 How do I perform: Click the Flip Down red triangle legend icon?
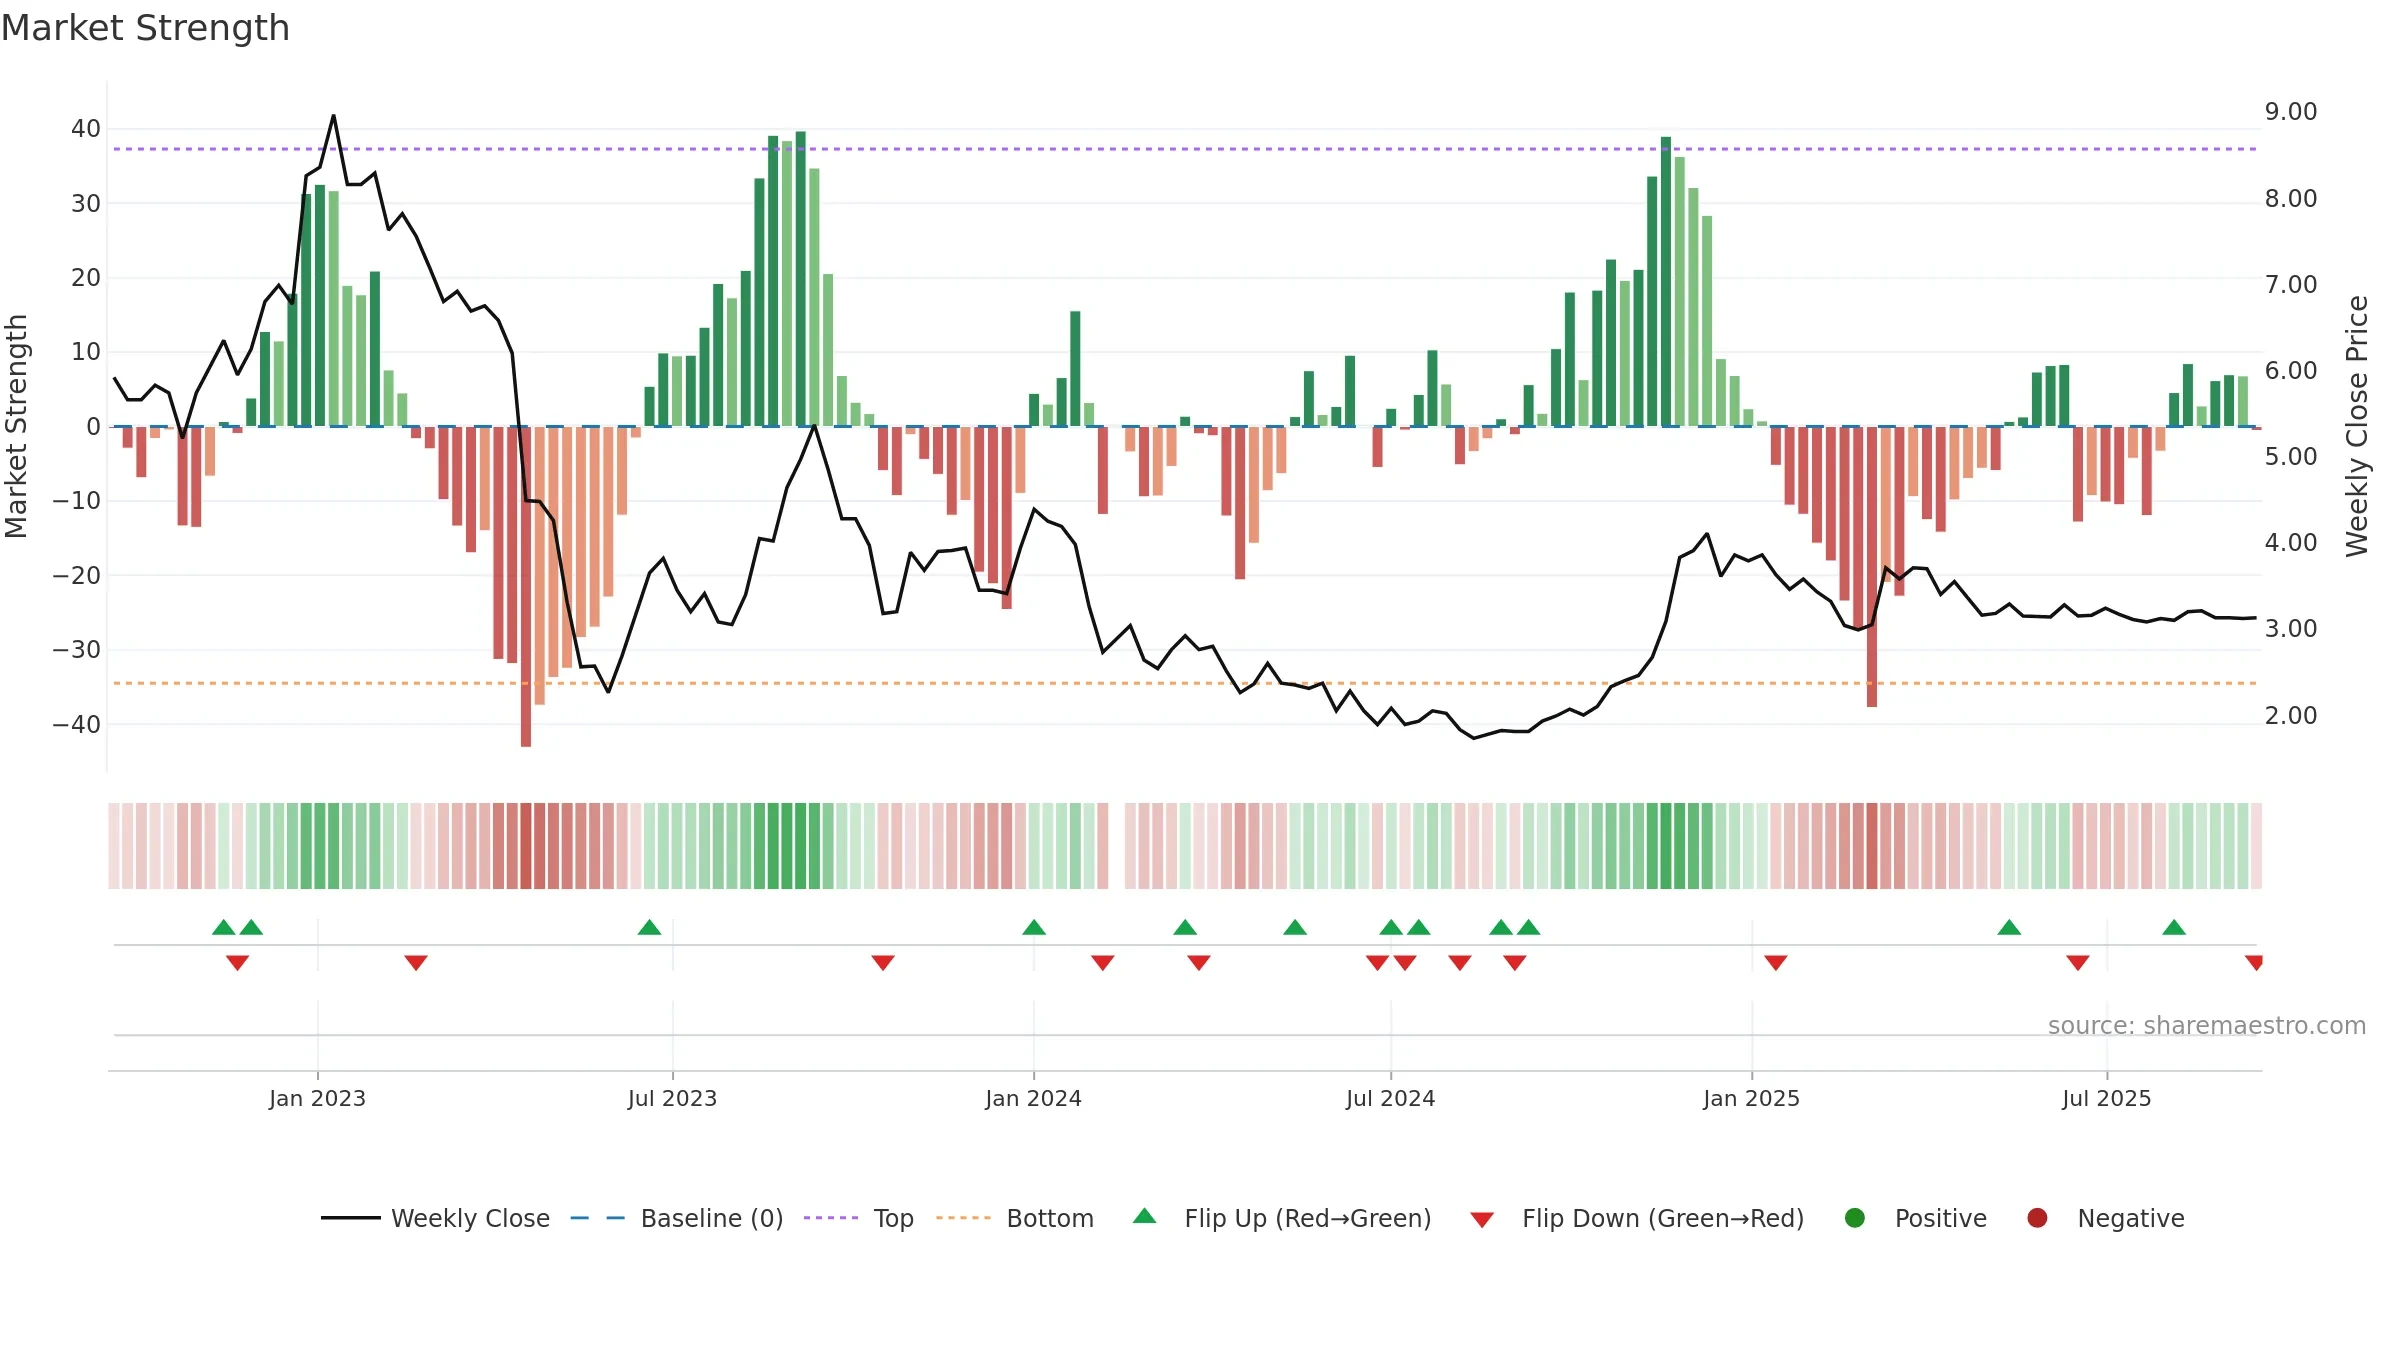[x=1482, y=1220]
